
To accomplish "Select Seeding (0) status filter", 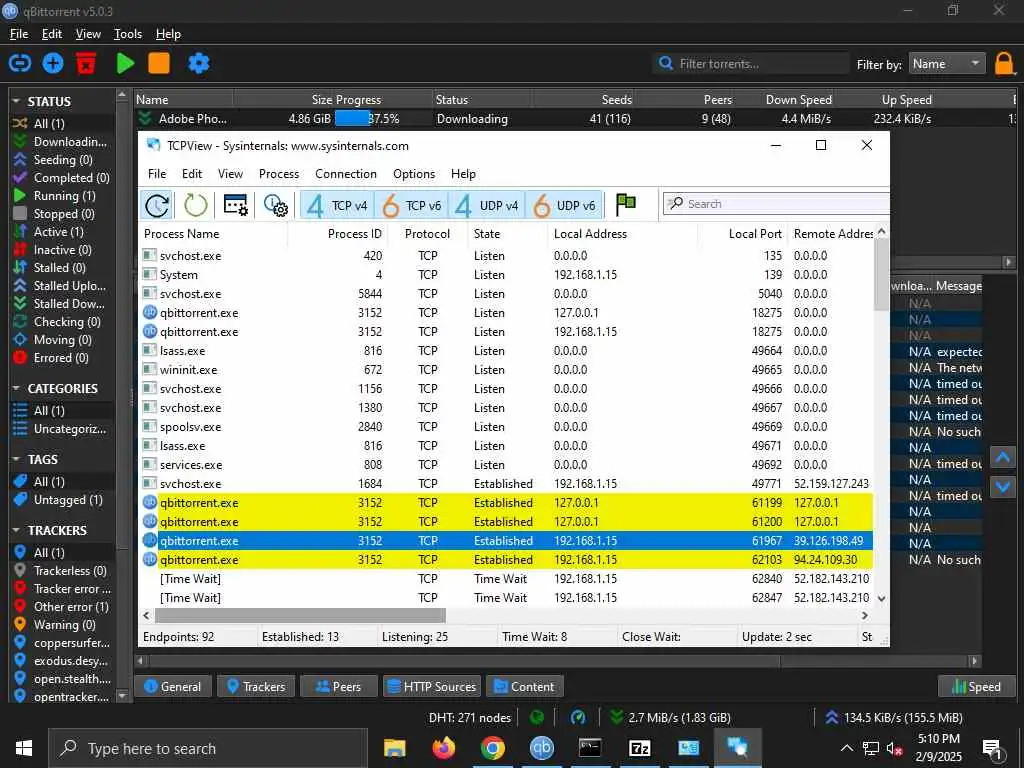I will pos(63,159).
